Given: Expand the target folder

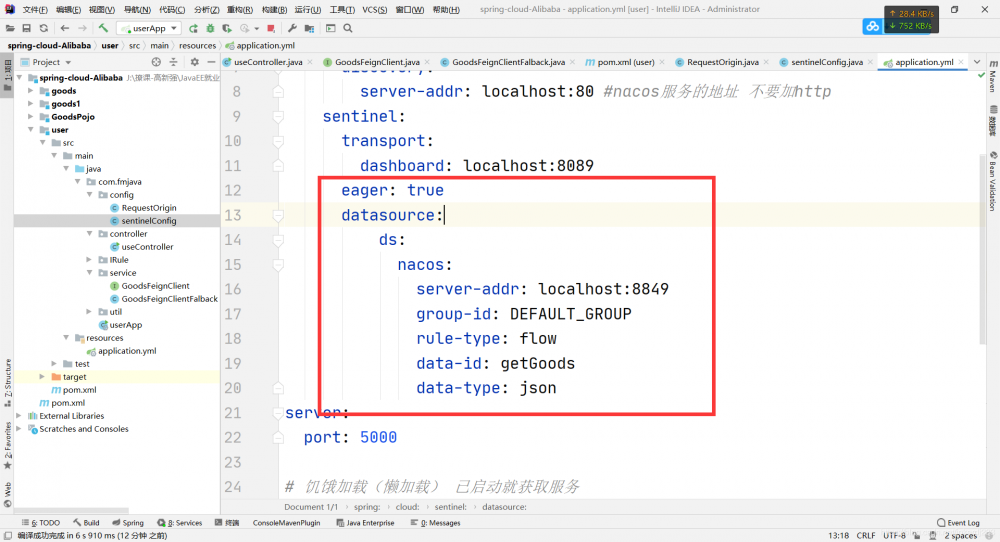Looking at the screenshot, I should pos(42,377).
